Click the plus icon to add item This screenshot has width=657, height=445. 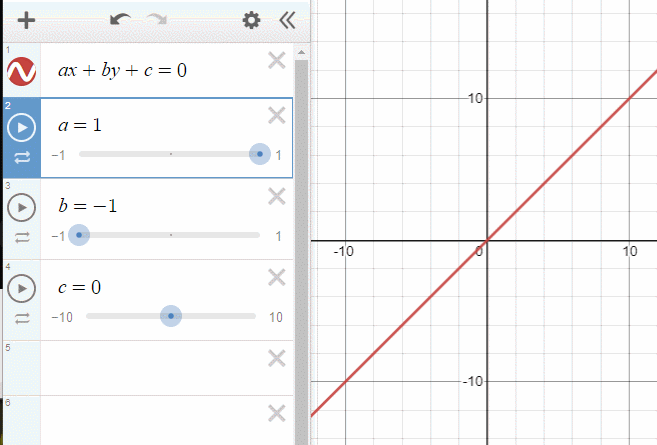click(x=27, y=20)
